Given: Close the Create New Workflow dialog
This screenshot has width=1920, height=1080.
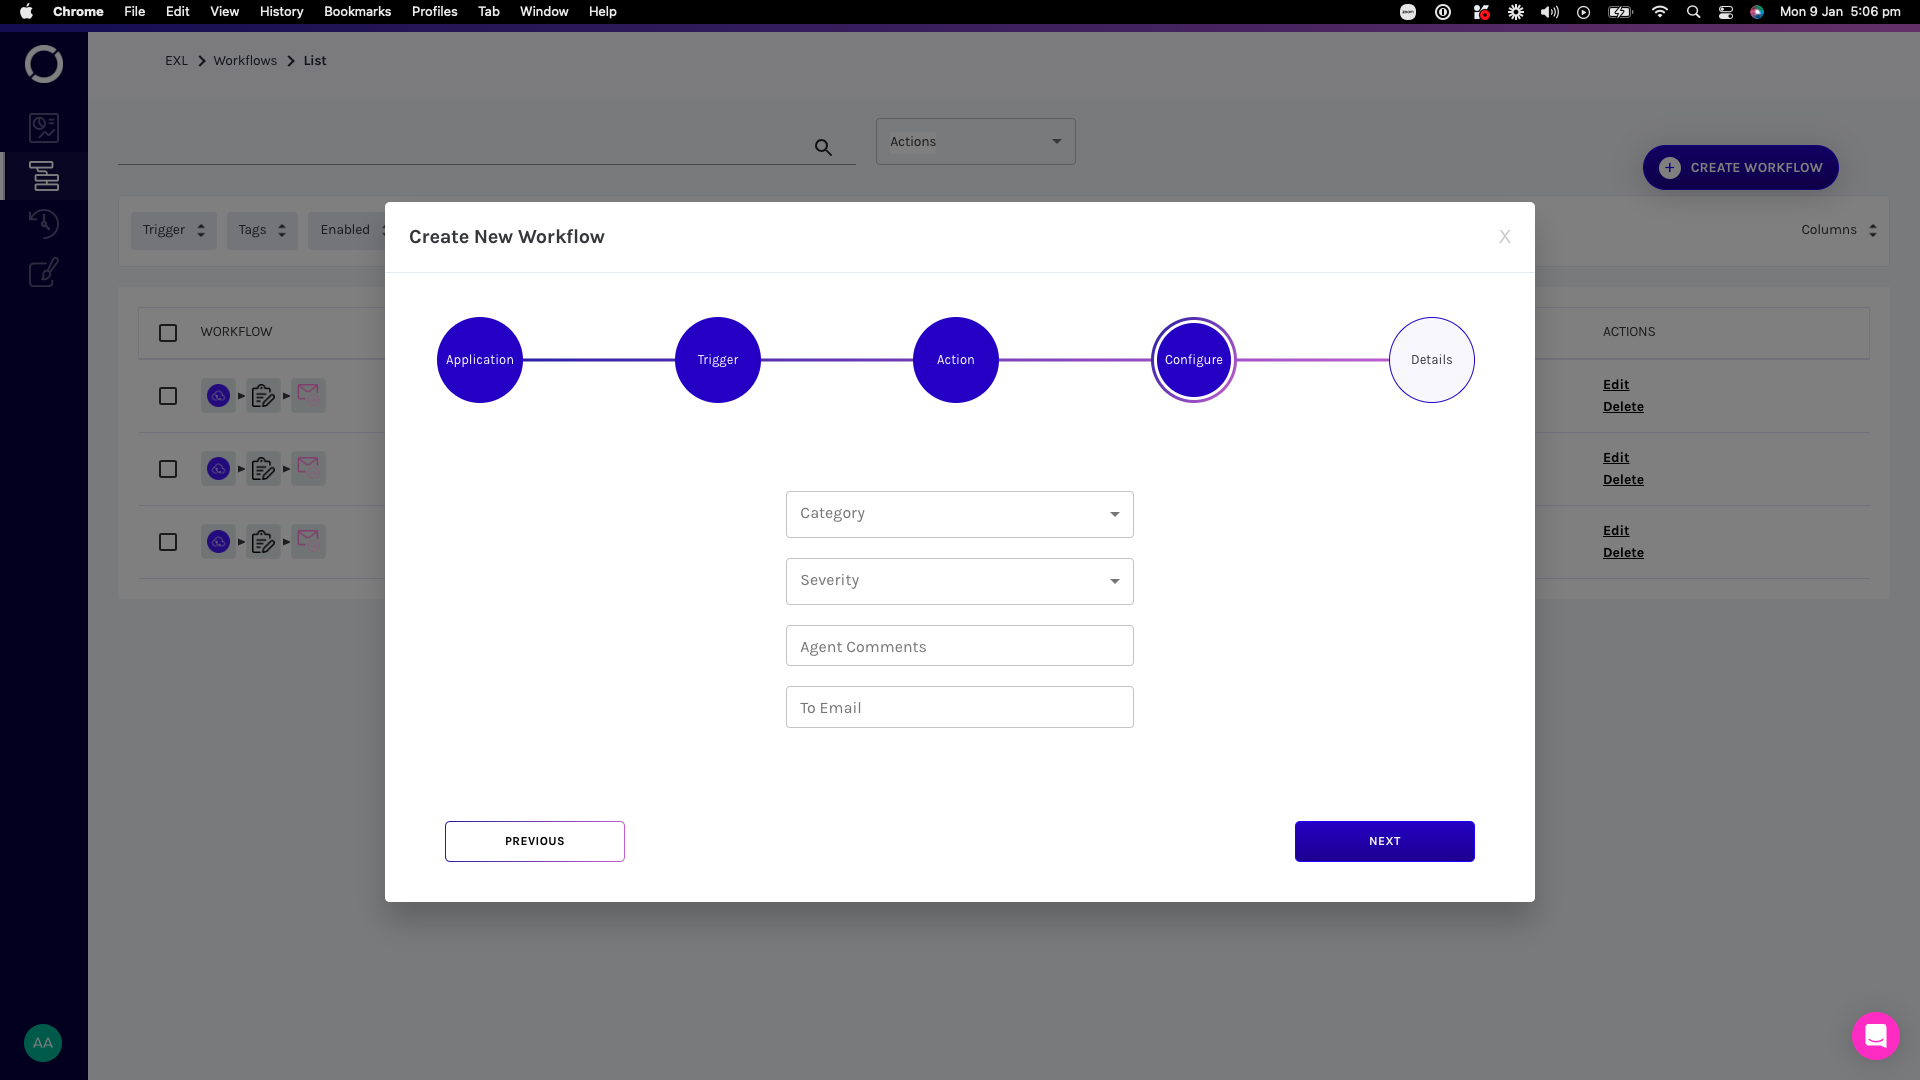Looking at the screenshot, I should 1505,237.
